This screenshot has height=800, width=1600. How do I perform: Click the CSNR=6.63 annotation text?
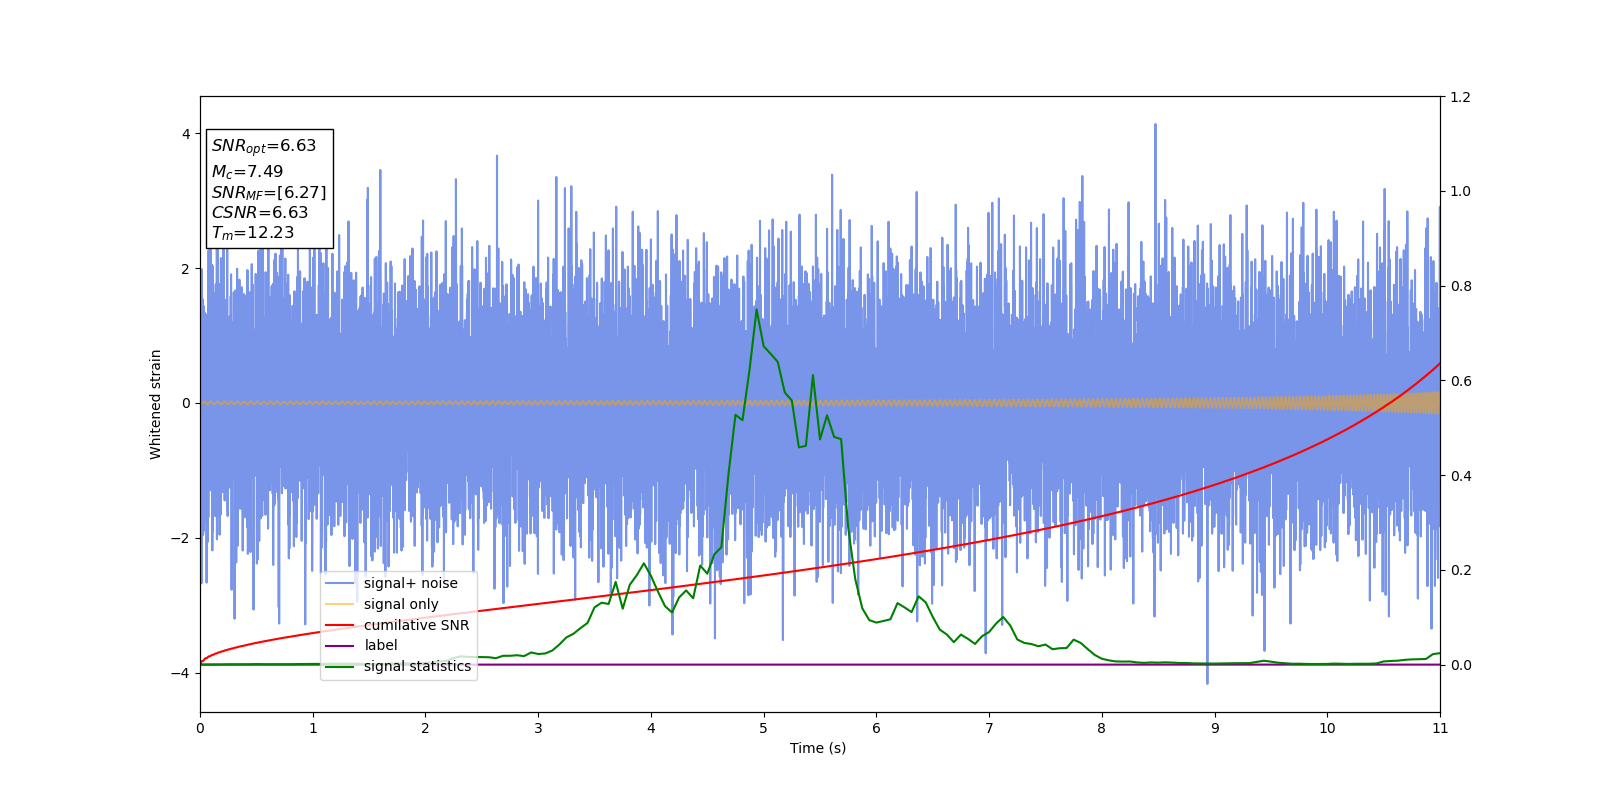[260, 212]
